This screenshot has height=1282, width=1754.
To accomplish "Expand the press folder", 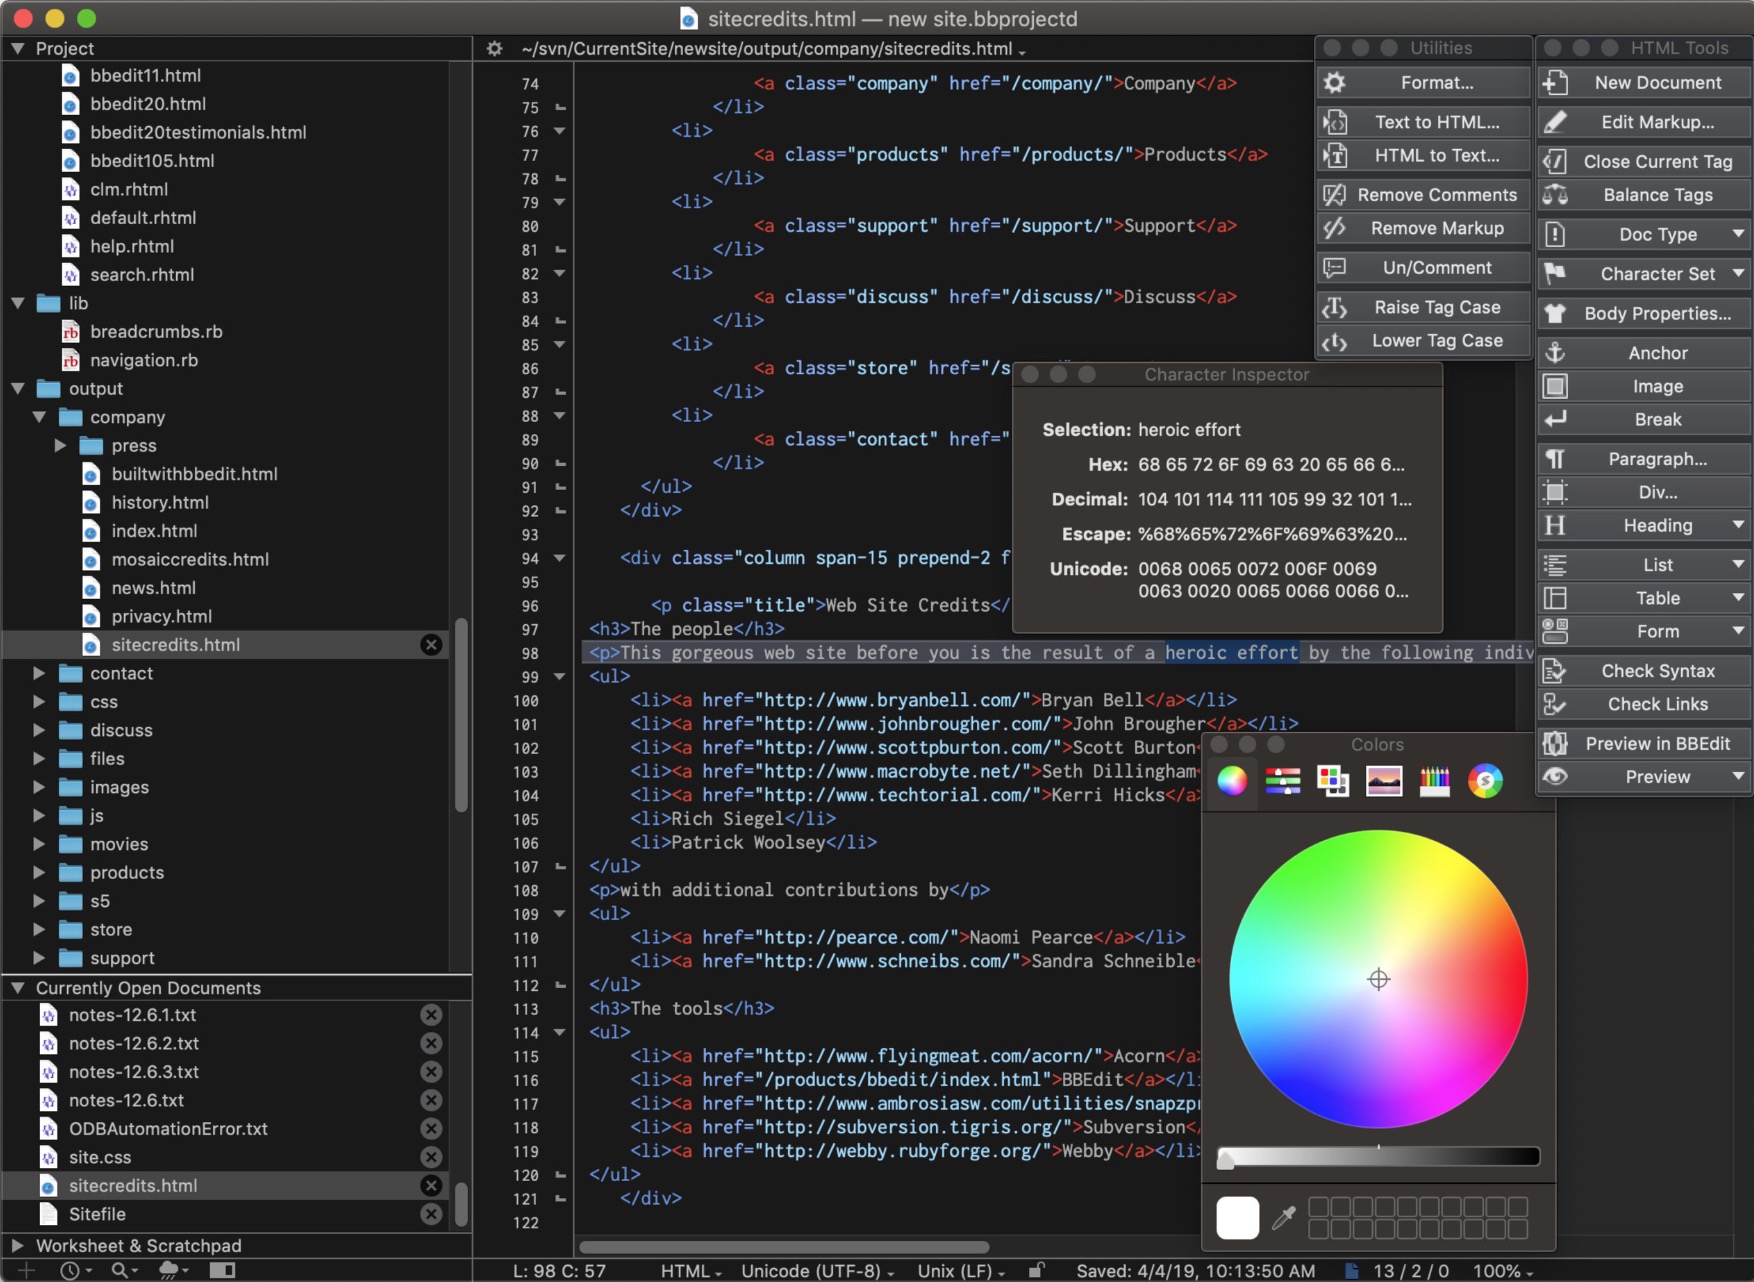I will (60, 445).
